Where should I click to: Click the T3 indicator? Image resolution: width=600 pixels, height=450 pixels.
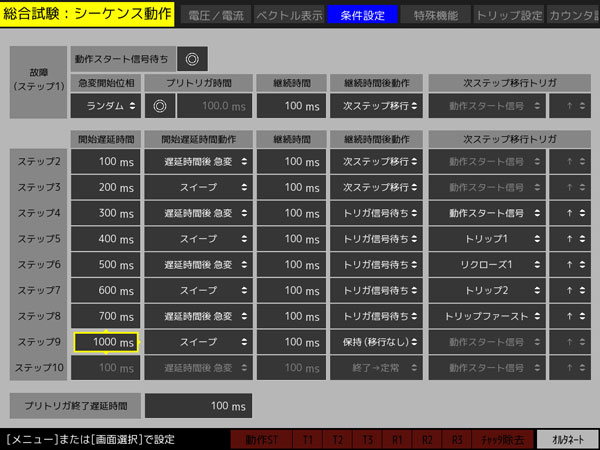tap(368, 439)
